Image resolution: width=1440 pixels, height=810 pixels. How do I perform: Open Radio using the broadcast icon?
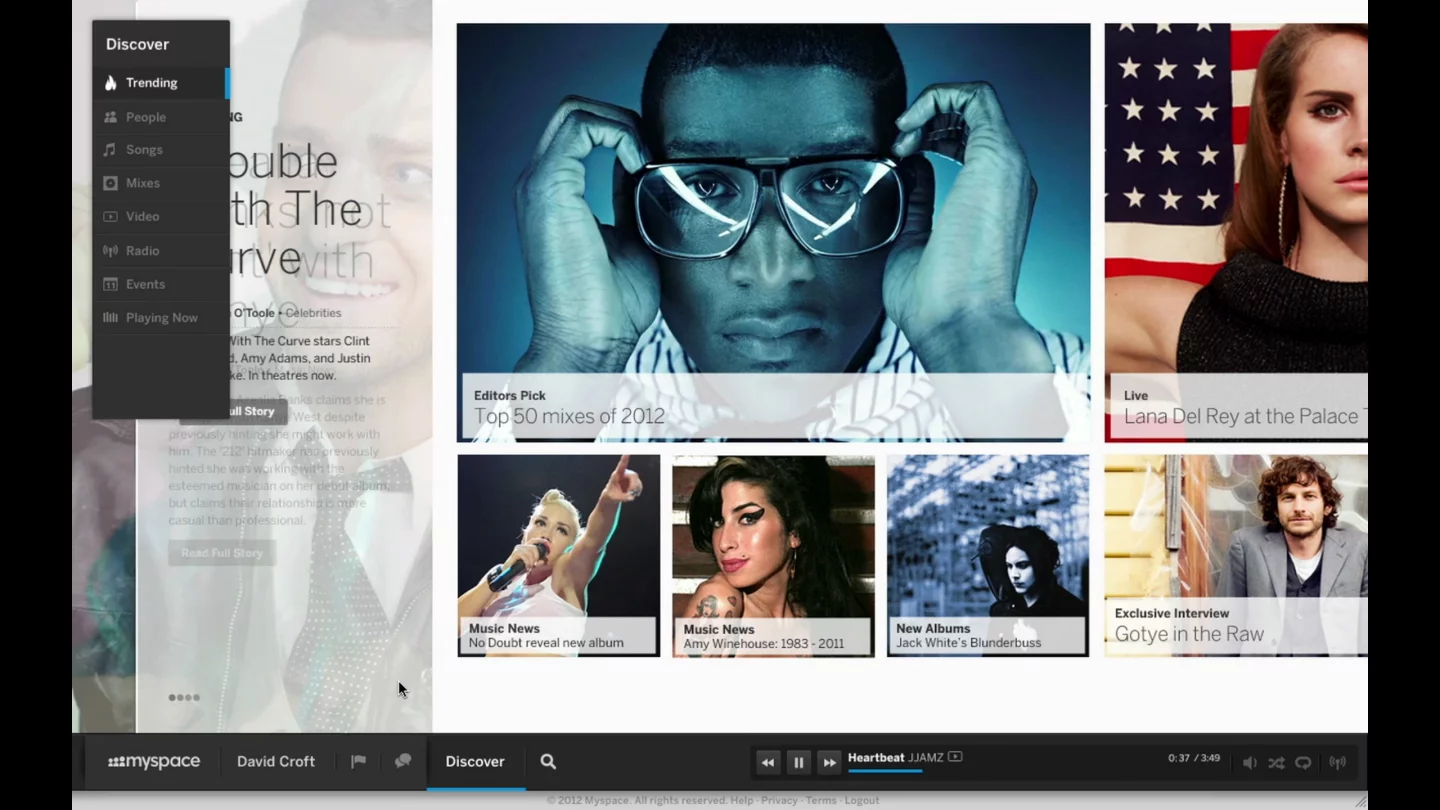pos(110,250)
